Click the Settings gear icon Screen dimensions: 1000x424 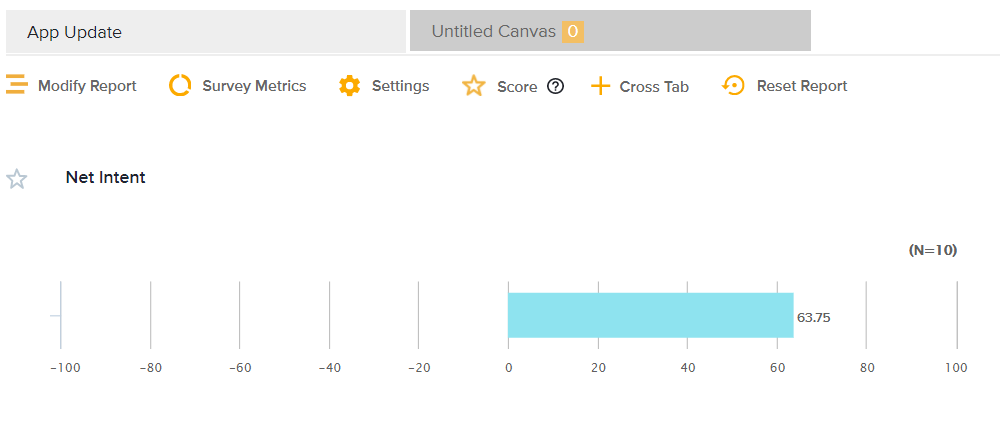tap(349, 86)
